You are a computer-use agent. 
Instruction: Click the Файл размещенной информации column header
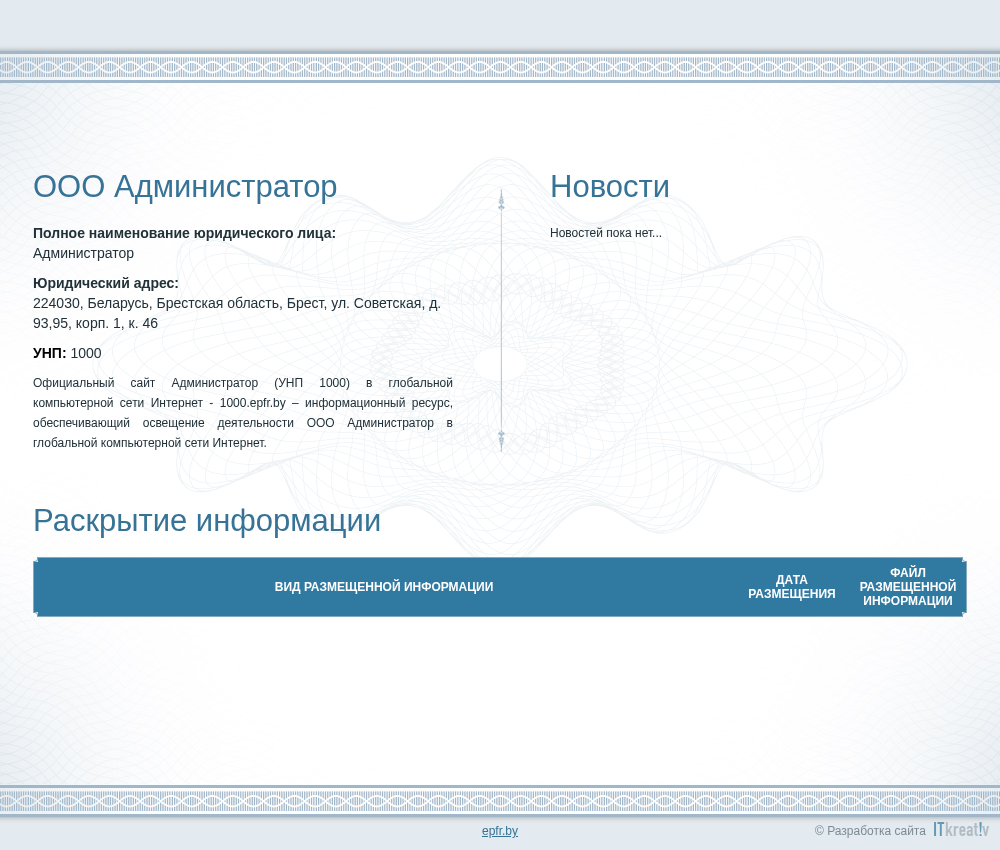[908, 587]
